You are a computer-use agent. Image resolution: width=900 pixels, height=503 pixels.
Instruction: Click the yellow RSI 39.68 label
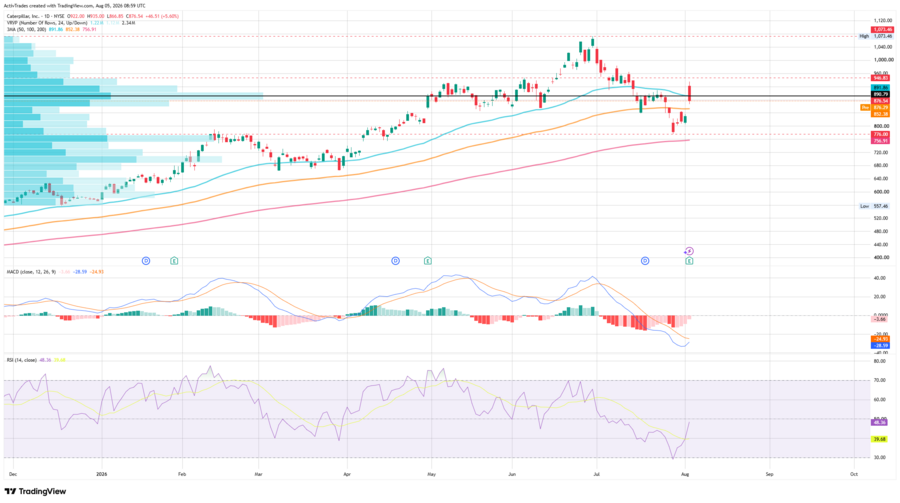[879, 439]
